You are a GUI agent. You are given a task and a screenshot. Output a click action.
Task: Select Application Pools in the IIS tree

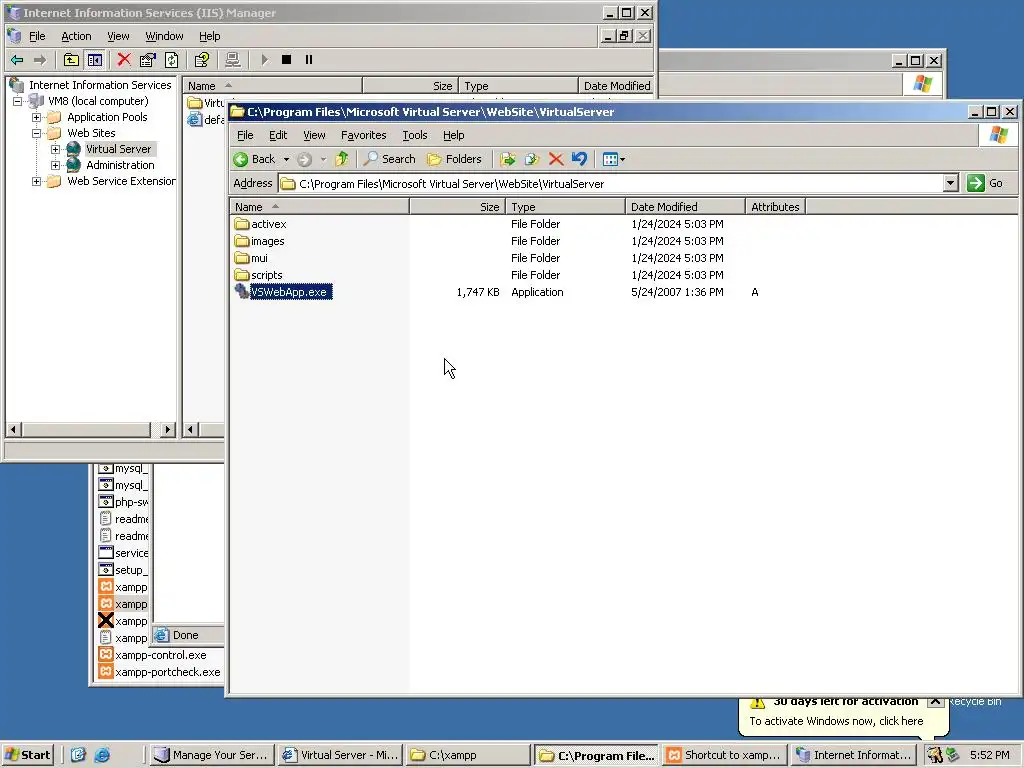(107, 118)
